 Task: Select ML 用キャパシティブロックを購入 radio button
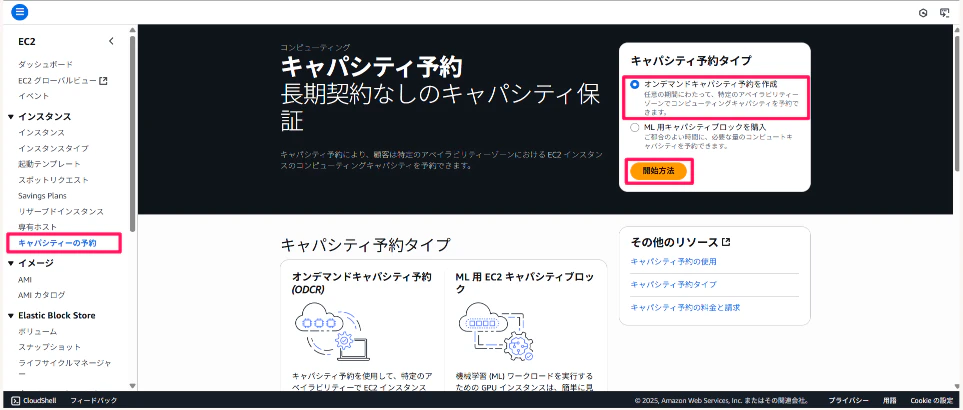coord(634,128)
